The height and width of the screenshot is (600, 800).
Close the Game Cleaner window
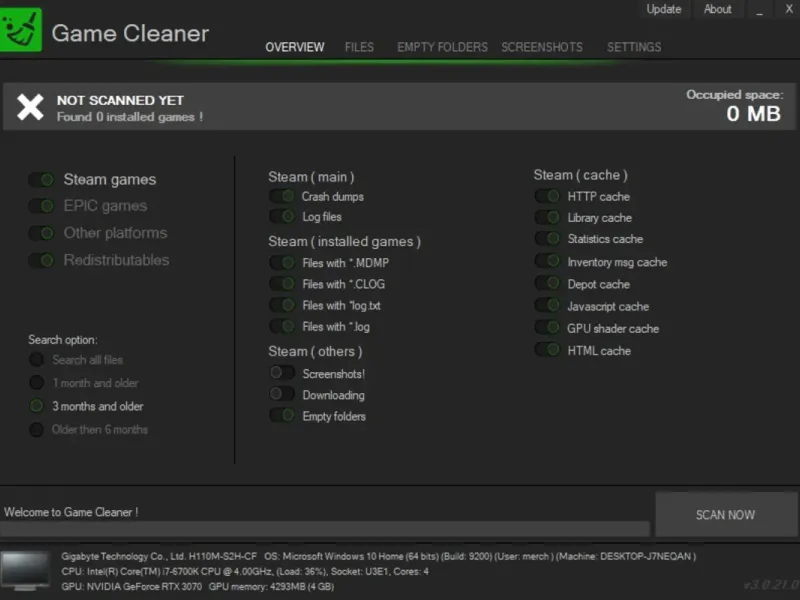point(789,9)
